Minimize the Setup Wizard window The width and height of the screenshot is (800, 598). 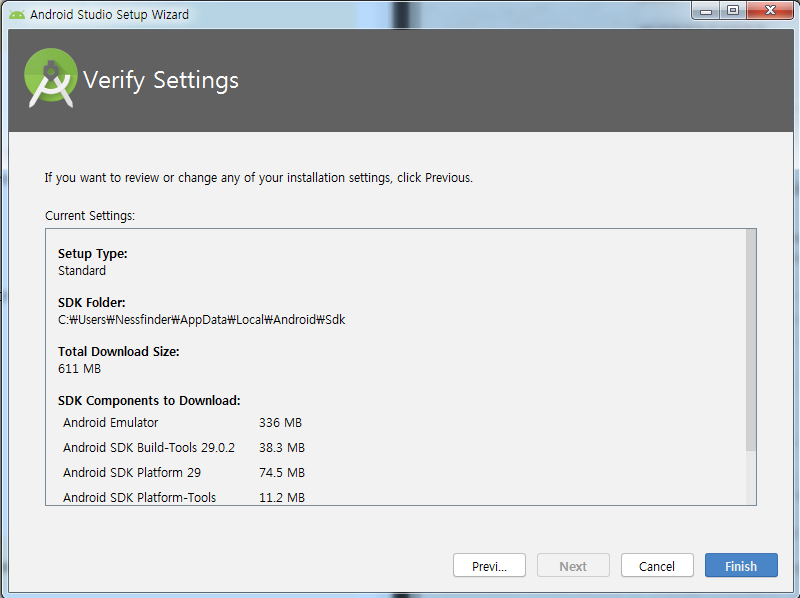tap(706, 11)
